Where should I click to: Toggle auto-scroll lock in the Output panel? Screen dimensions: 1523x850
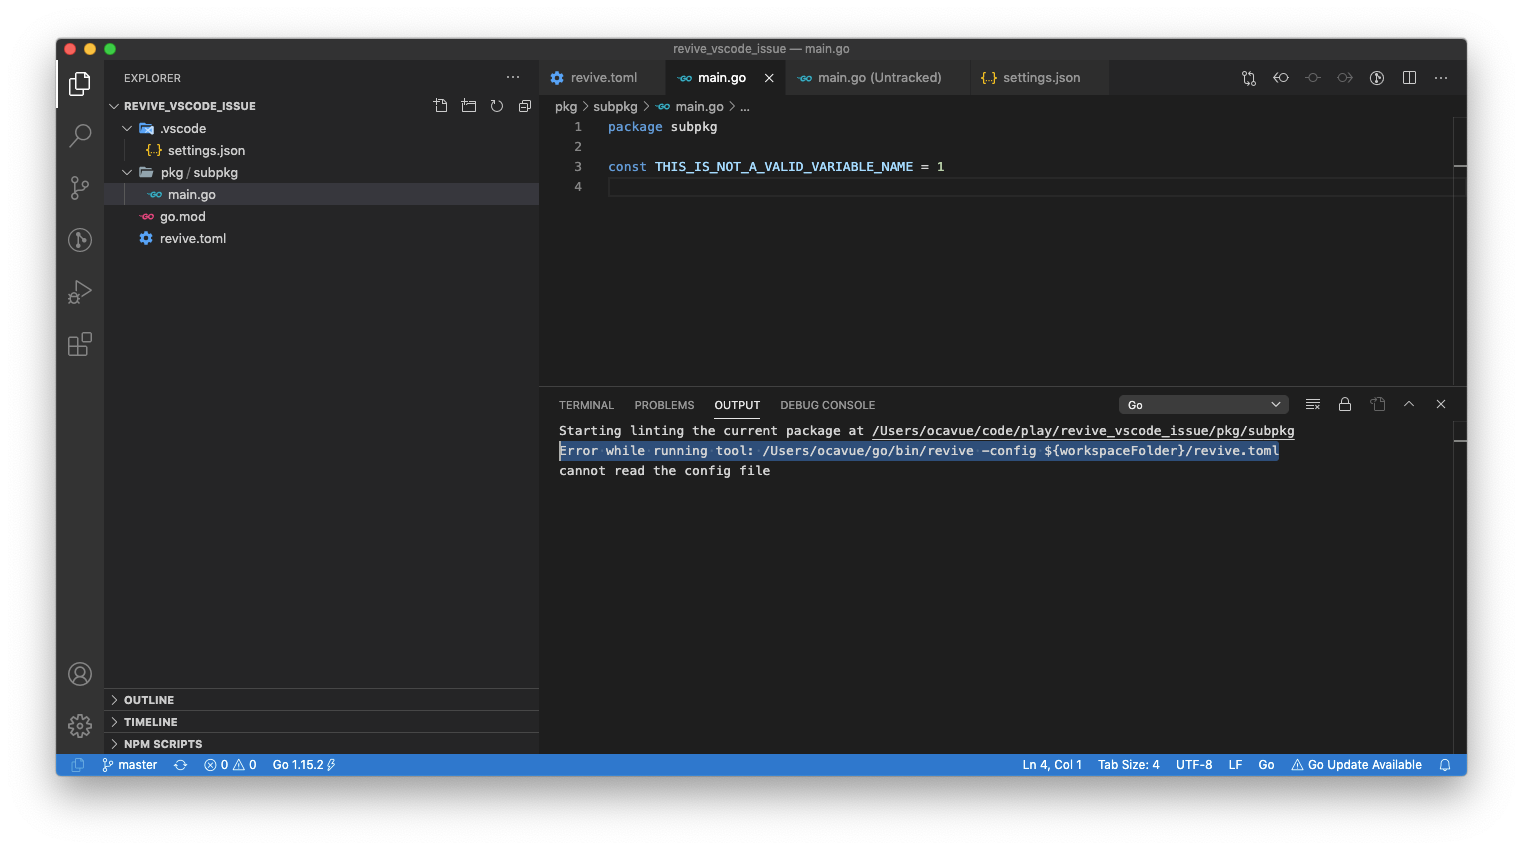(x=1345, y=404)
